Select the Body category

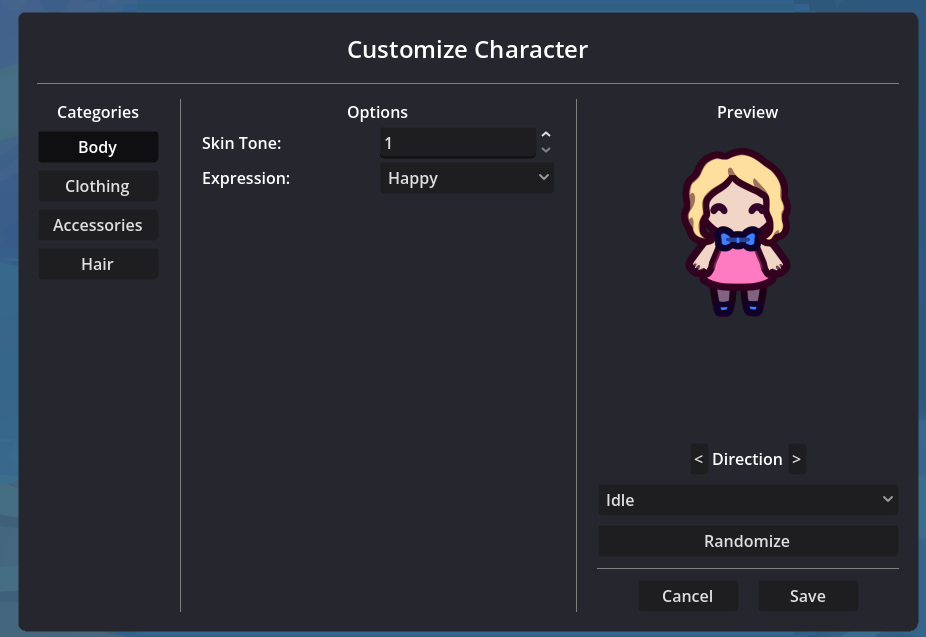tap(97, 146)
